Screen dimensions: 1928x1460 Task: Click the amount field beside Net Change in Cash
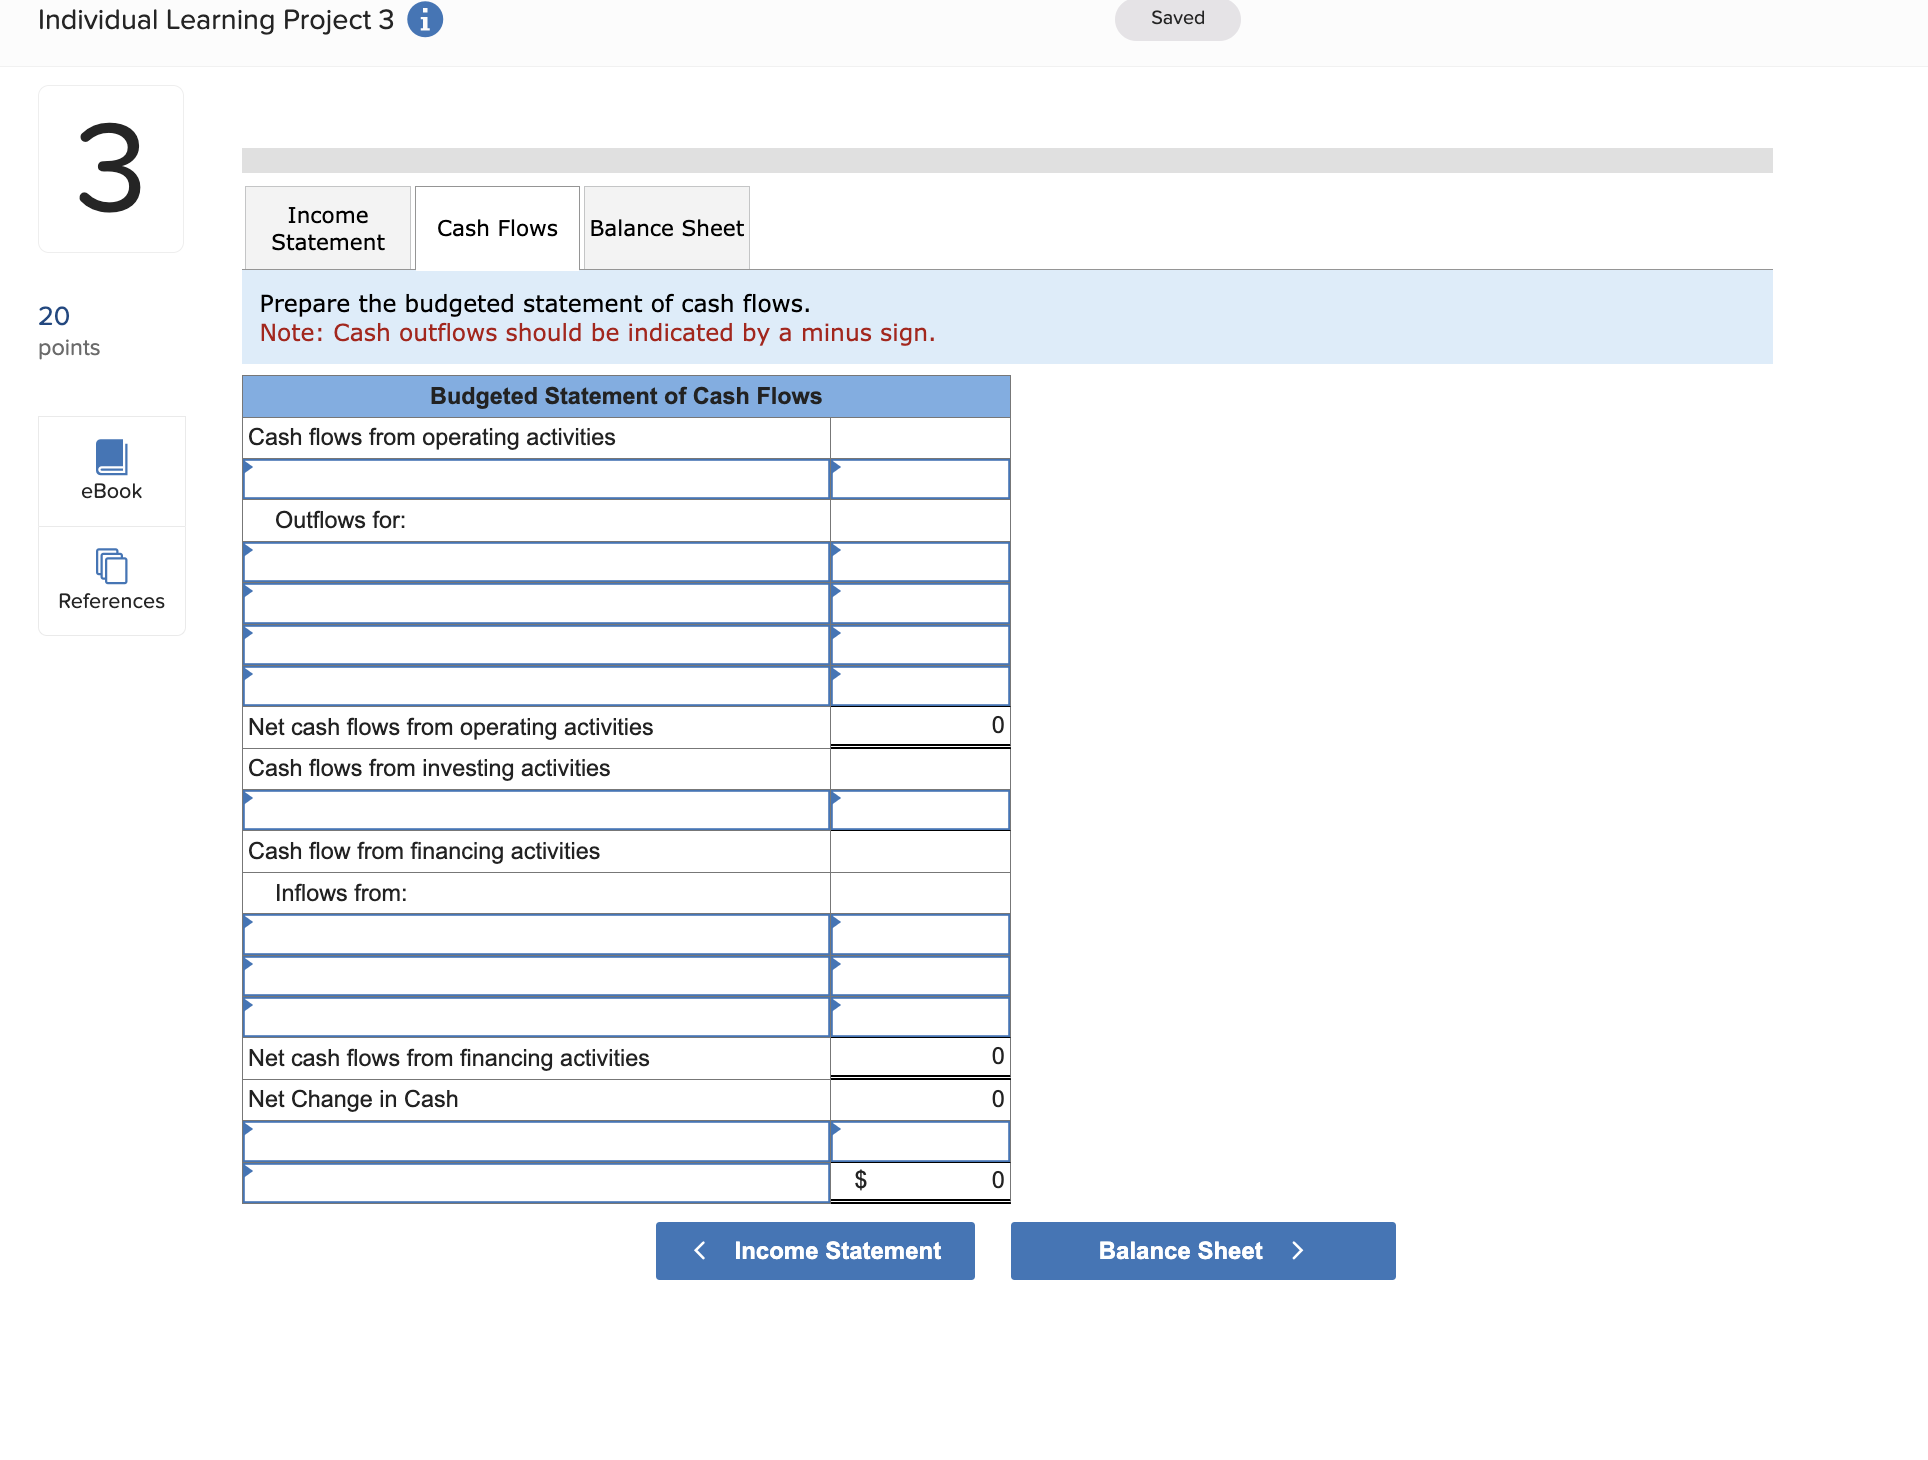(918, 1099)
